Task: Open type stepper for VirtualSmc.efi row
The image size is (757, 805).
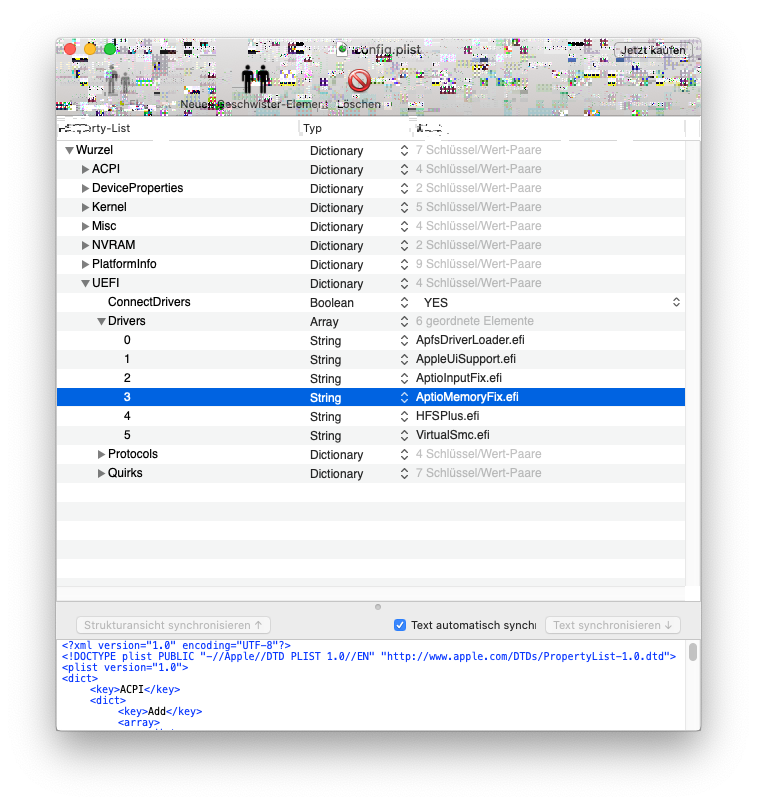Action: (404, 435)
